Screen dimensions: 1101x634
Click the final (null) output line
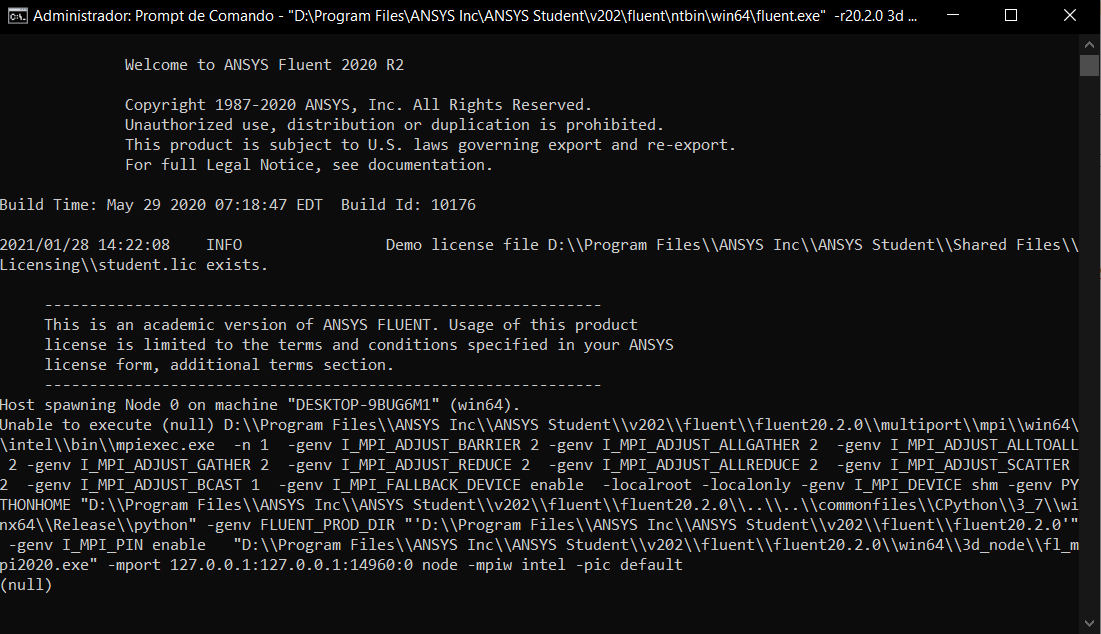pyautogui.click(x=26, y=585)
